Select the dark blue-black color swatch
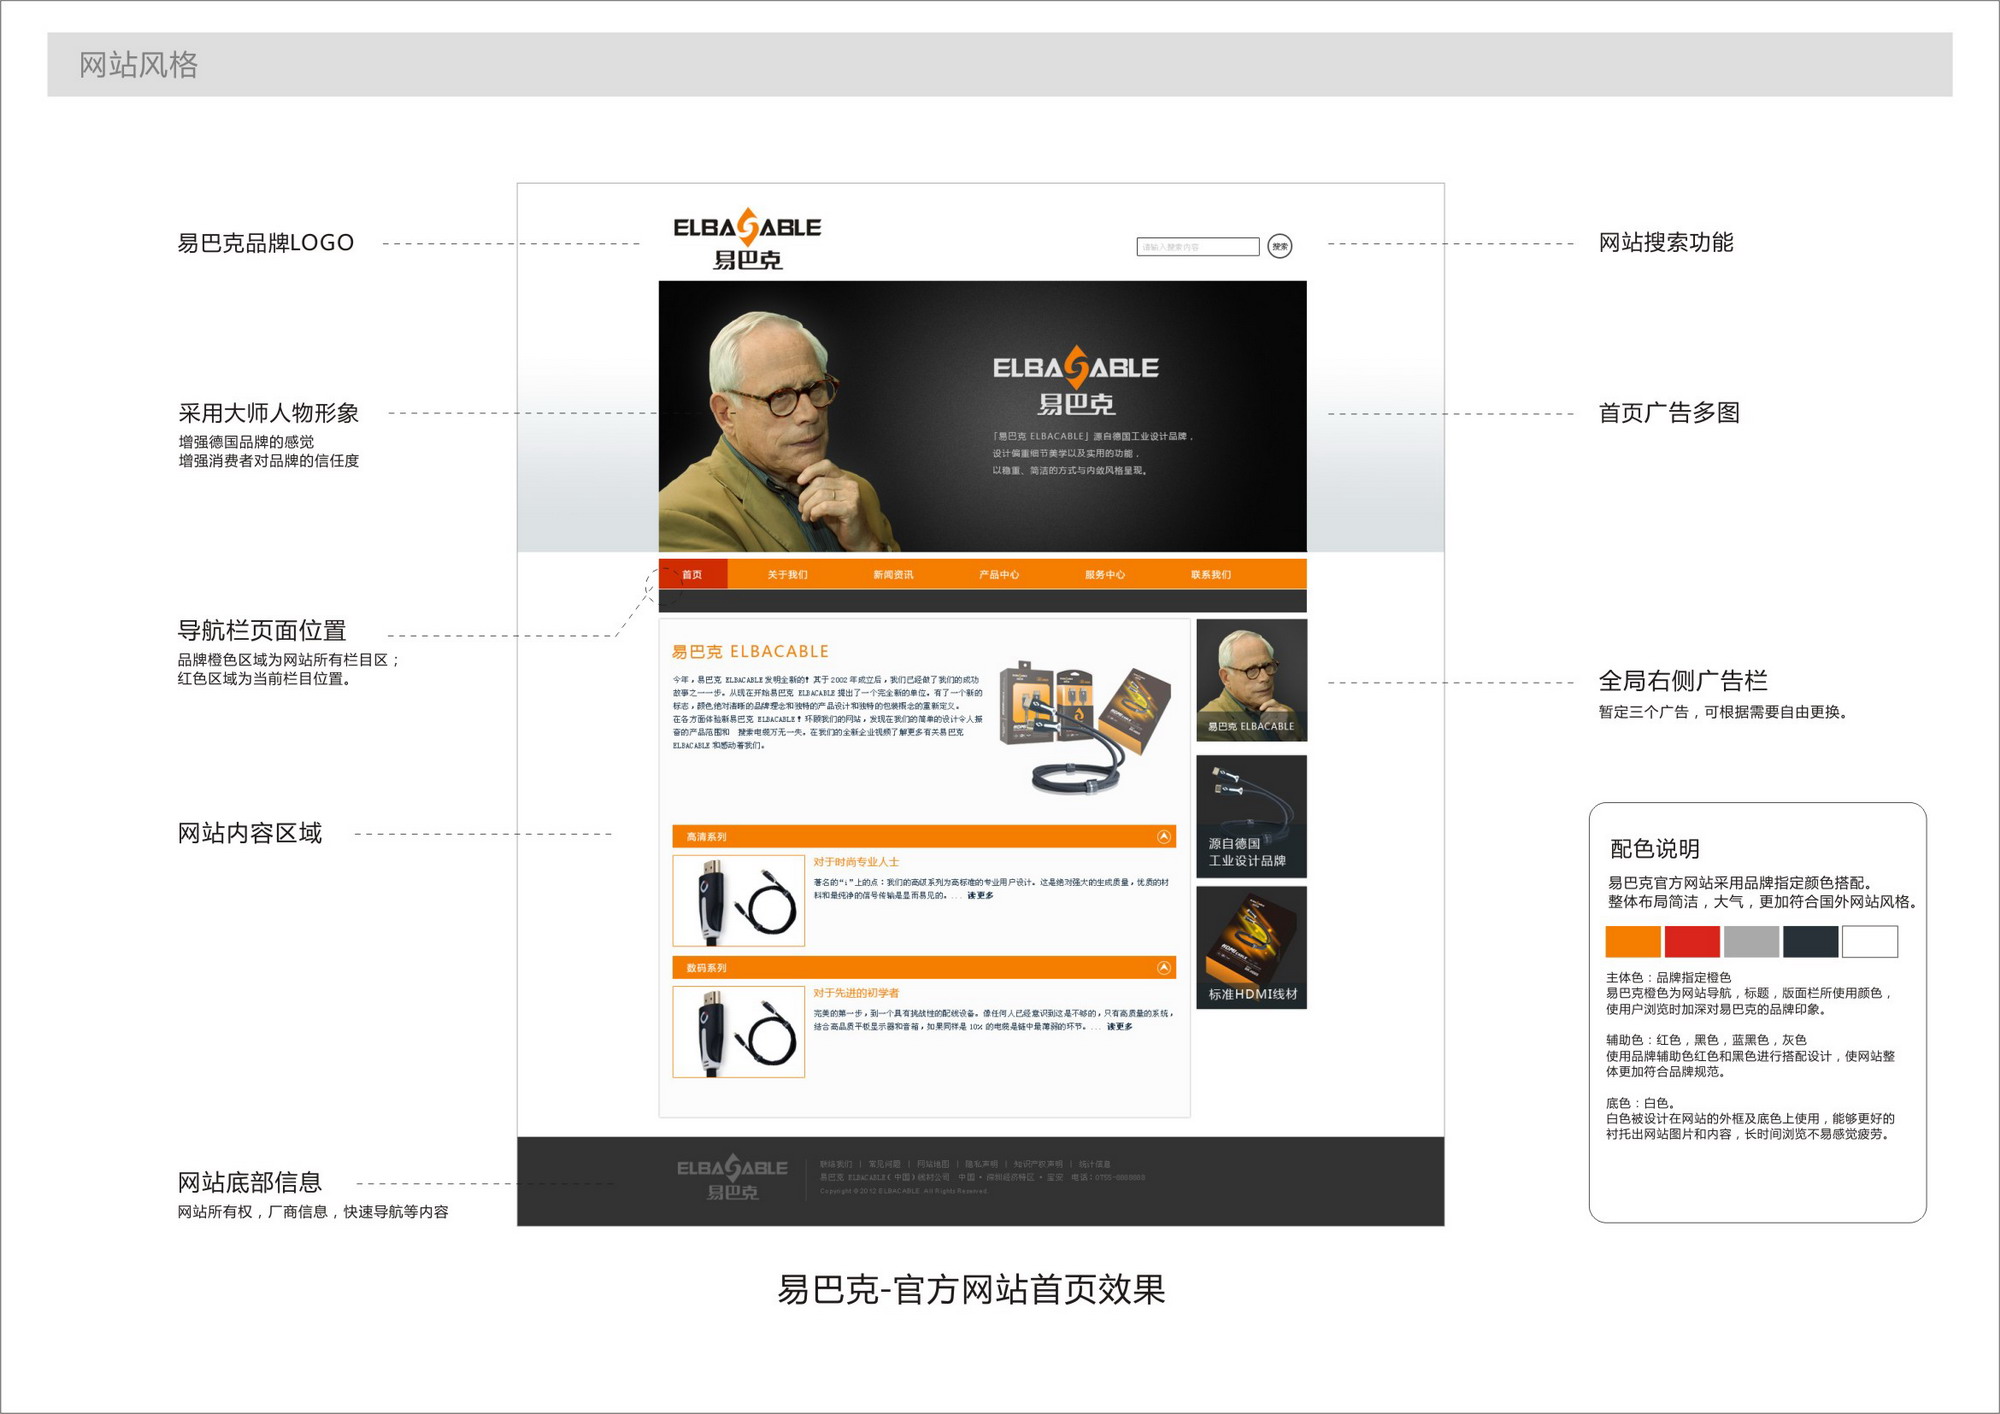The width and height of the screenshot is (2000, 1414). 1810,941
